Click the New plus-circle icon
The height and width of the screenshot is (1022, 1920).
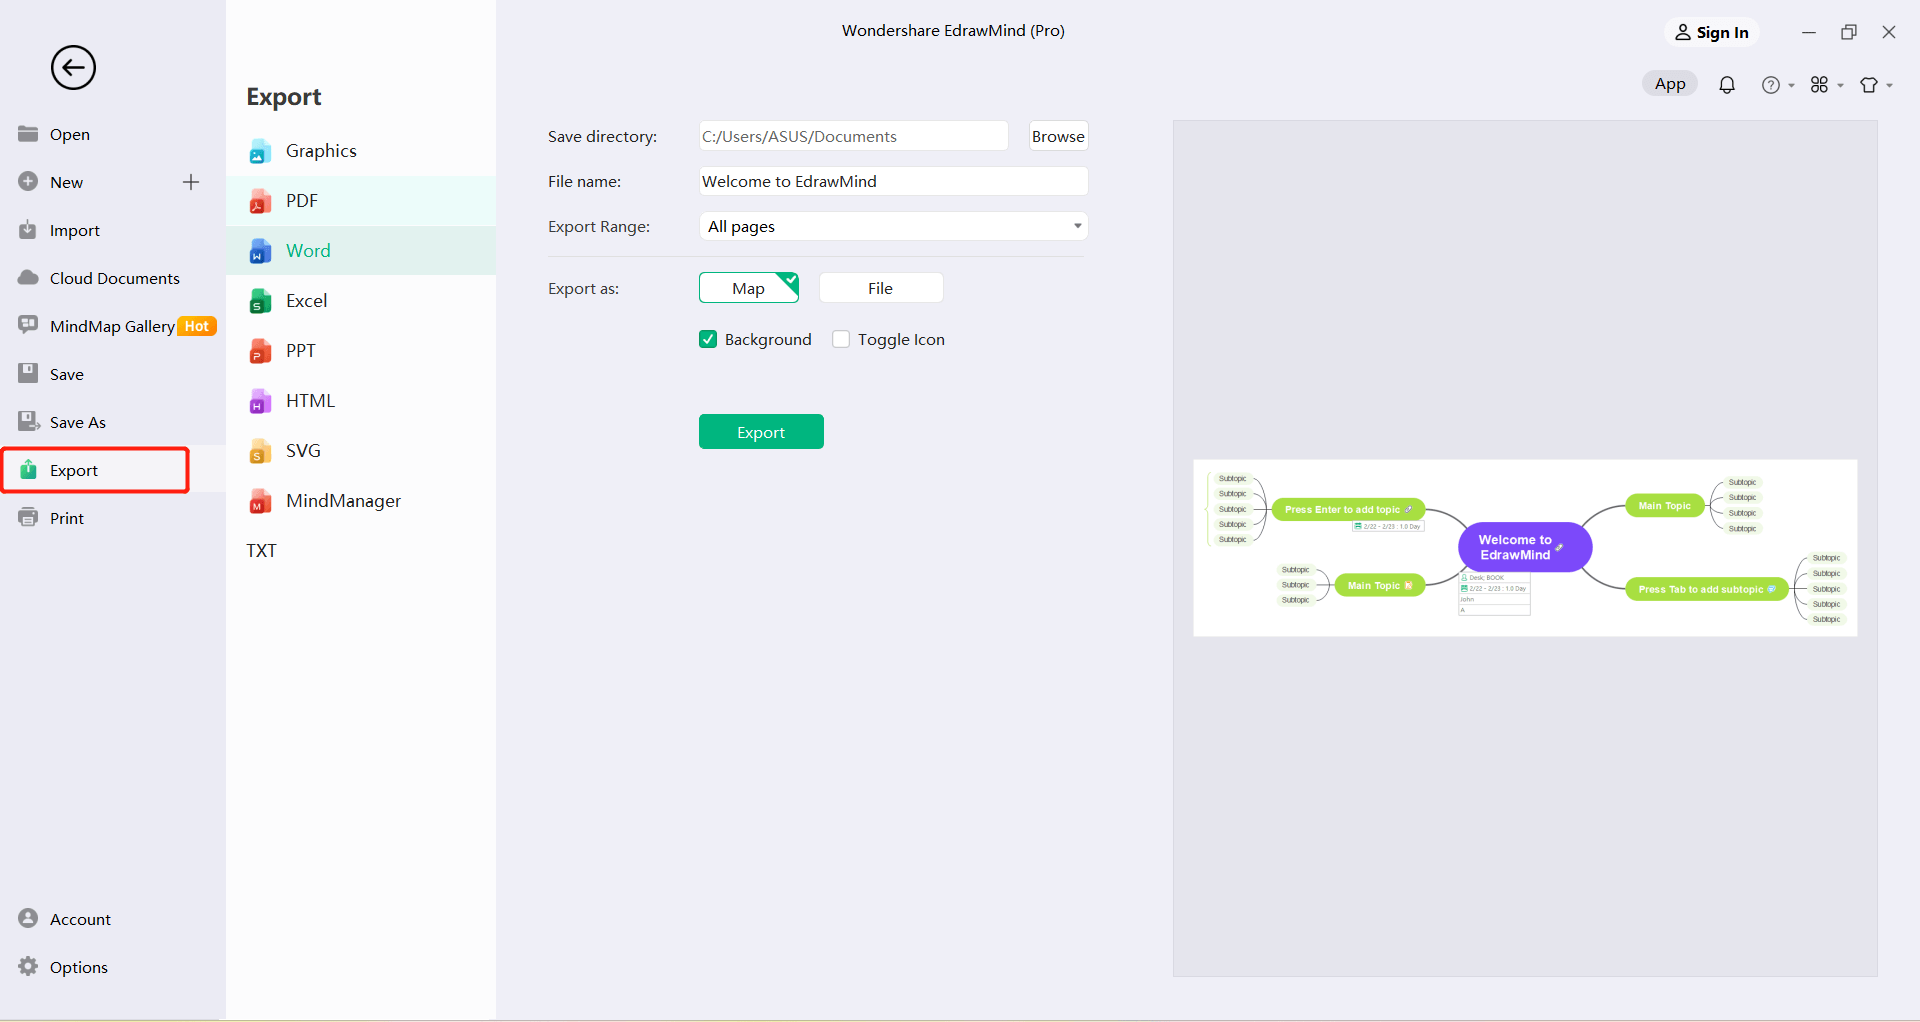point(28,182)
